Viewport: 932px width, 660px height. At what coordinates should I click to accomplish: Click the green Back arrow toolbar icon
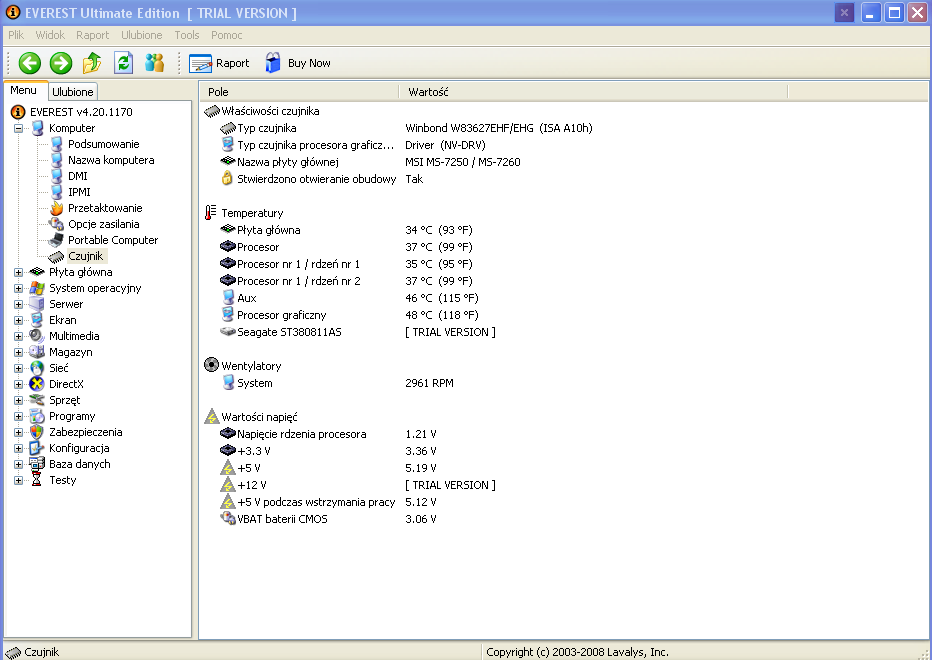(x=30, y=63)
